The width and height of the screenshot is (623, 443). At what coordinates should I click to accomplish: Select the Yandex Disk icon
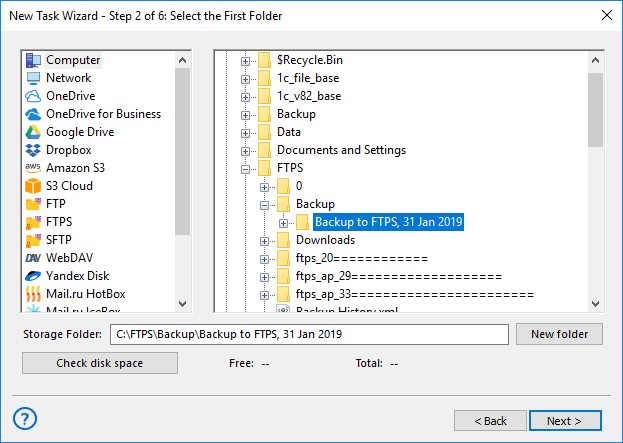pos(33,276)
